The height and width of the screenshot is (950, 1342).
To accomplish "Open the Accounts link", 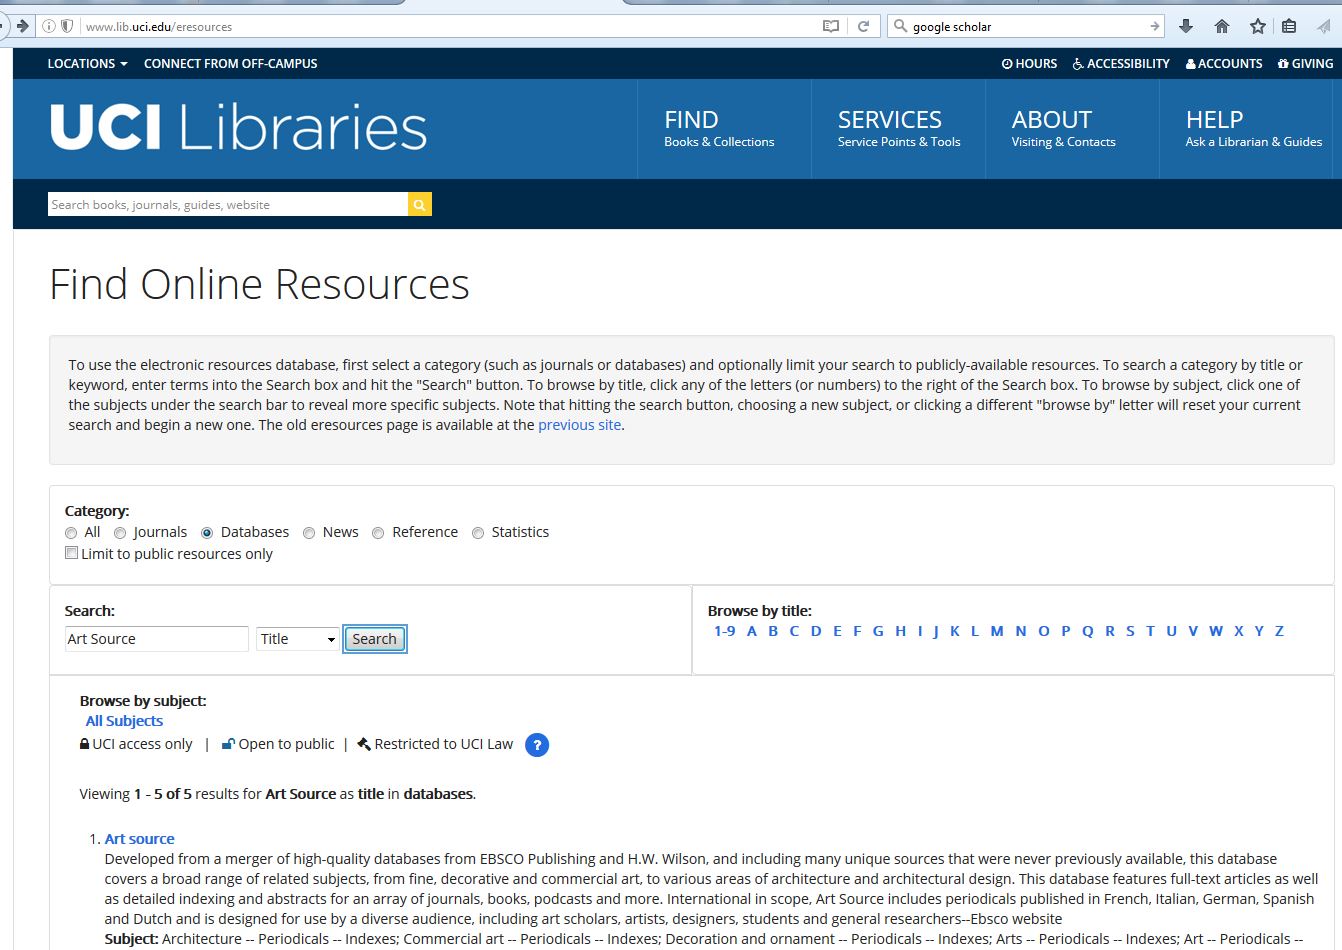I will [1224, 63].
